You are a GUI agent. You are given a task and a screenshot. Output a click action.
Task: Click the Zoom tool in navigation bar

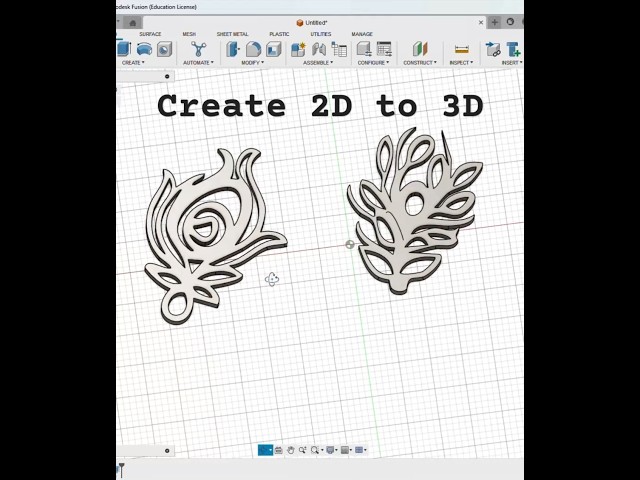pos(302,450)
